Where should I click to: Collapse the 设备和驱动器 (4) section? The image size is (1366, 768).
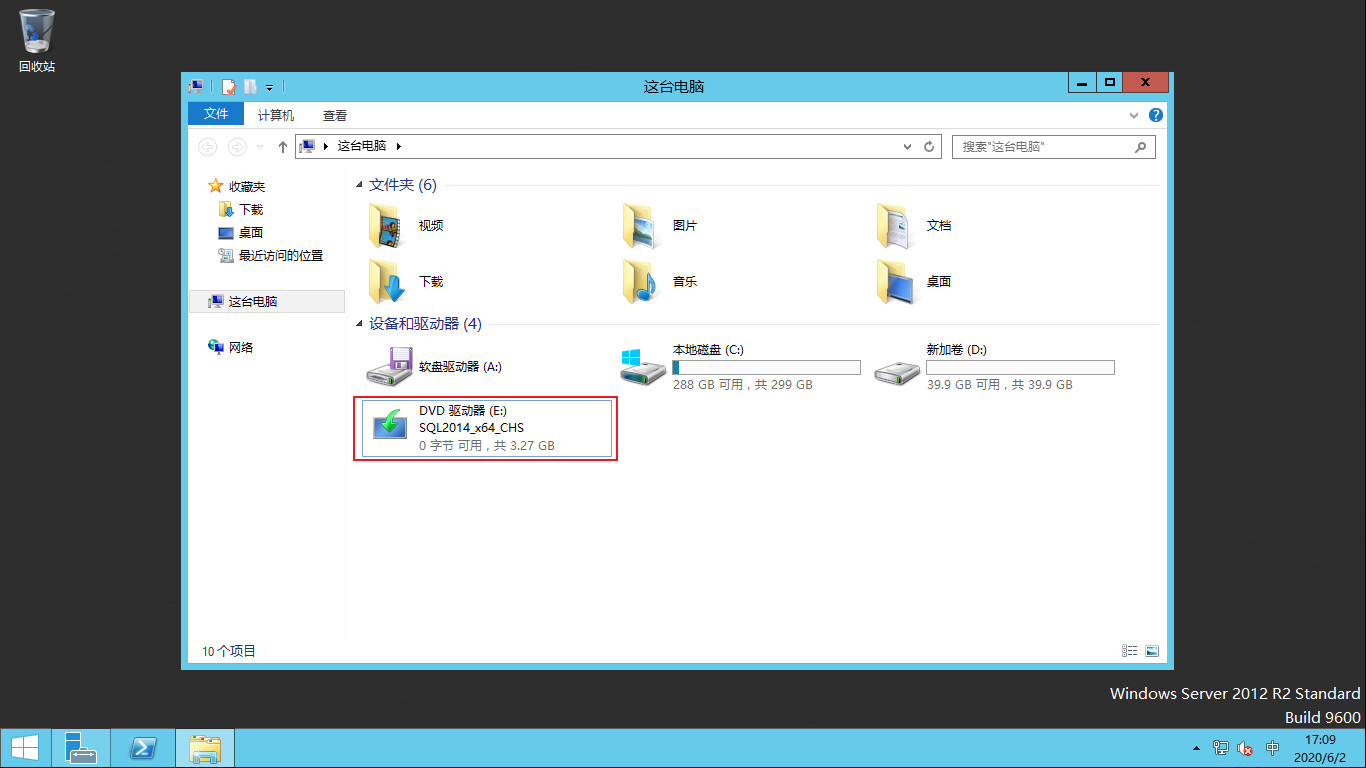pos(358,324)
